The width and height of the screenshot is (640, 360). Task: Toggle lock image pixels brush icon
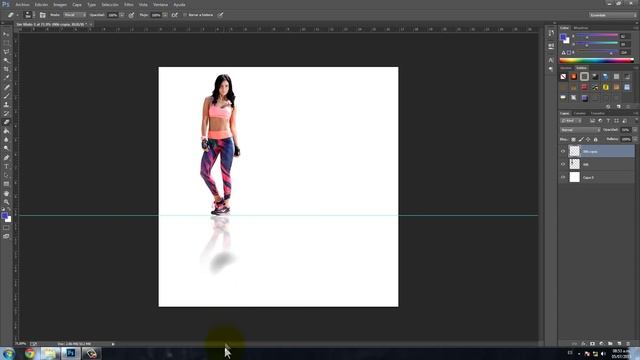point(581,140)
